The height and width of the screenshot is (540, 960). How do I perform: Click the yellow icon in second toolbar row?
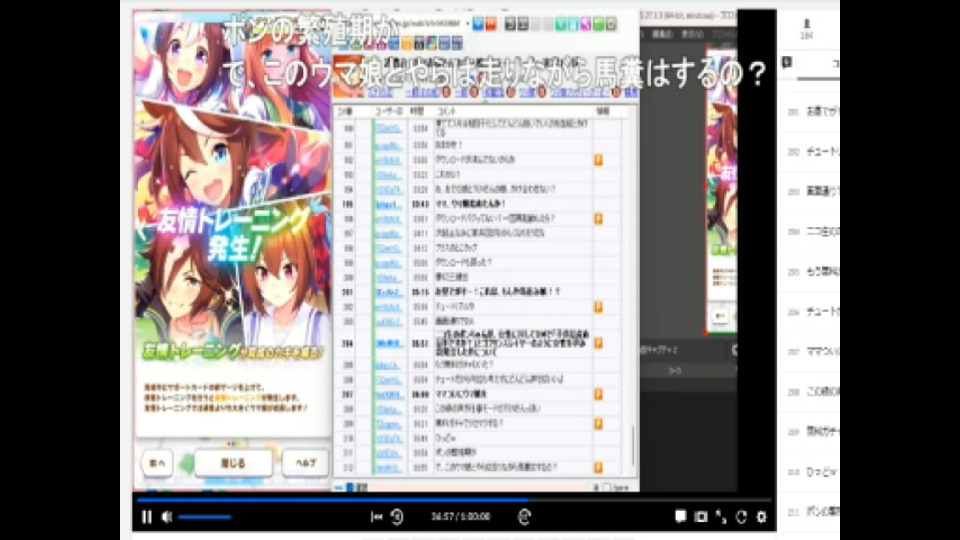tap(407, 43)
